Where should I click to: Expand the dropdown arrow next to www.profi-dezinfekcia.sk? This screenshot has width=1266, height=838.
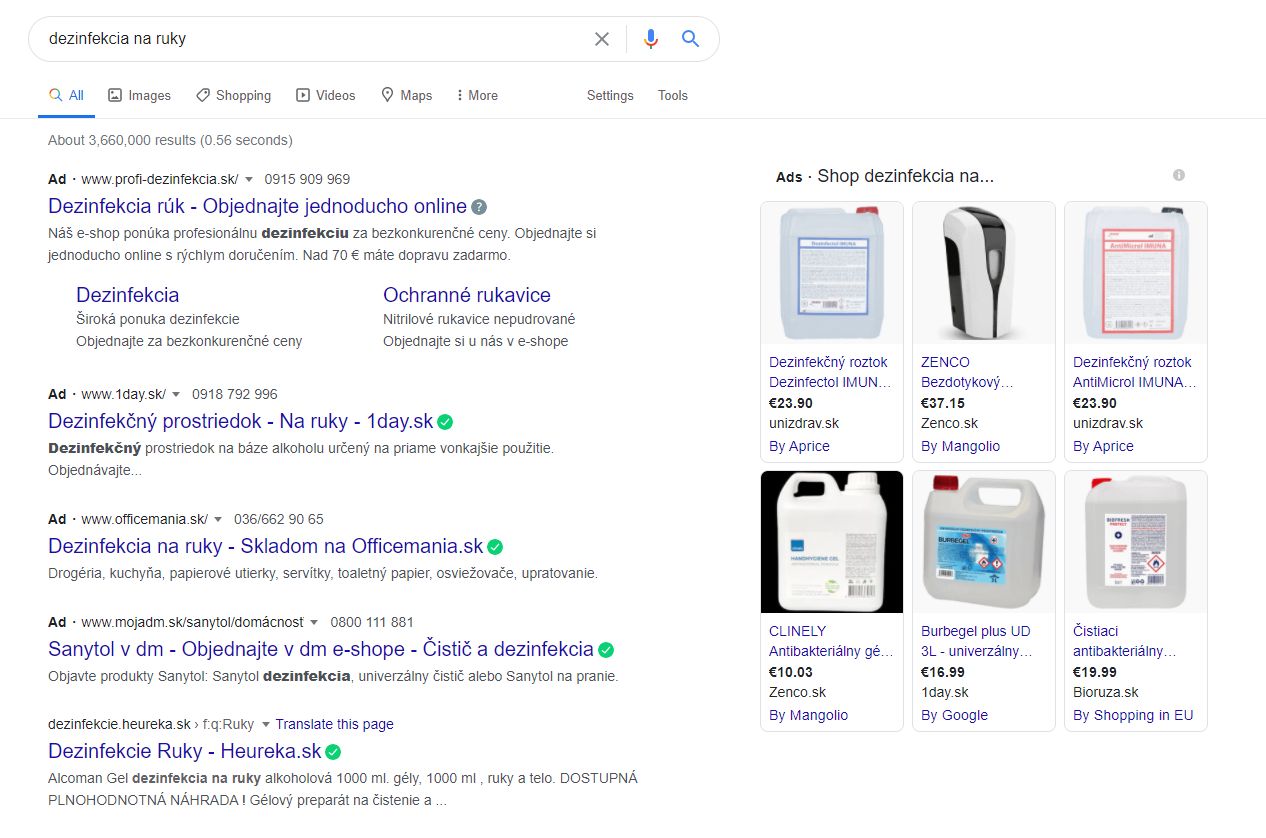click(x=249, y=180)
